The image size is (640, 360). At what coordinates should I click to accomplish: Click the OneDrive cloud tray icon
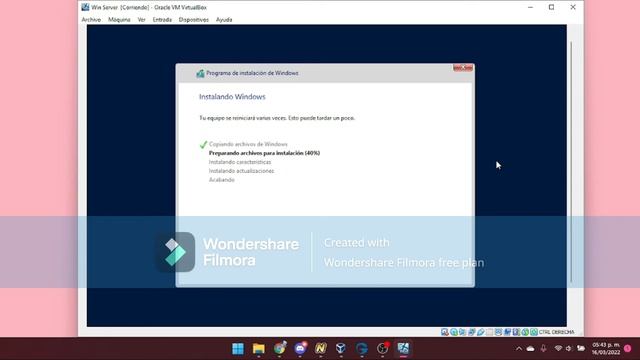coord(531,349)
